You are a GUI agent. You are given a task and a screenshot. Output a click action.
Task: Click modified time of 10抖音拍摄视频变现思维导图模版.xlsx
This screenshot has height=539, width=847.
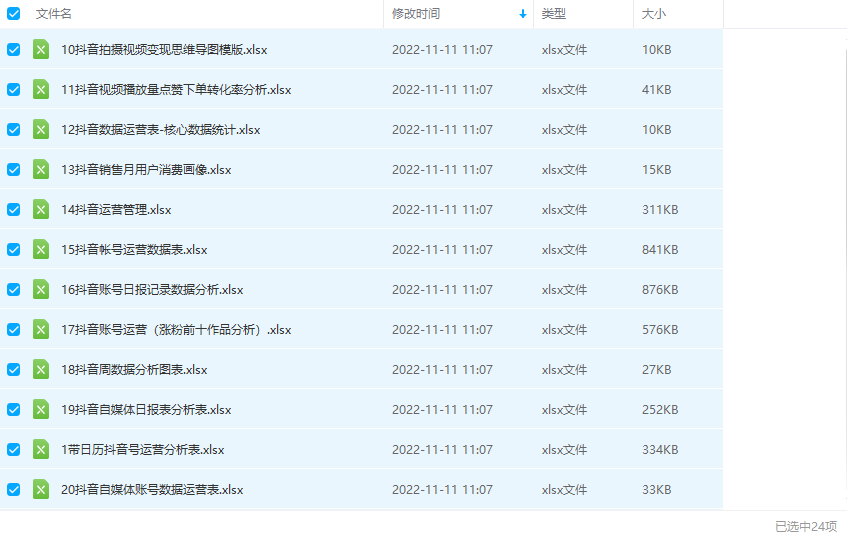[442, 50]
